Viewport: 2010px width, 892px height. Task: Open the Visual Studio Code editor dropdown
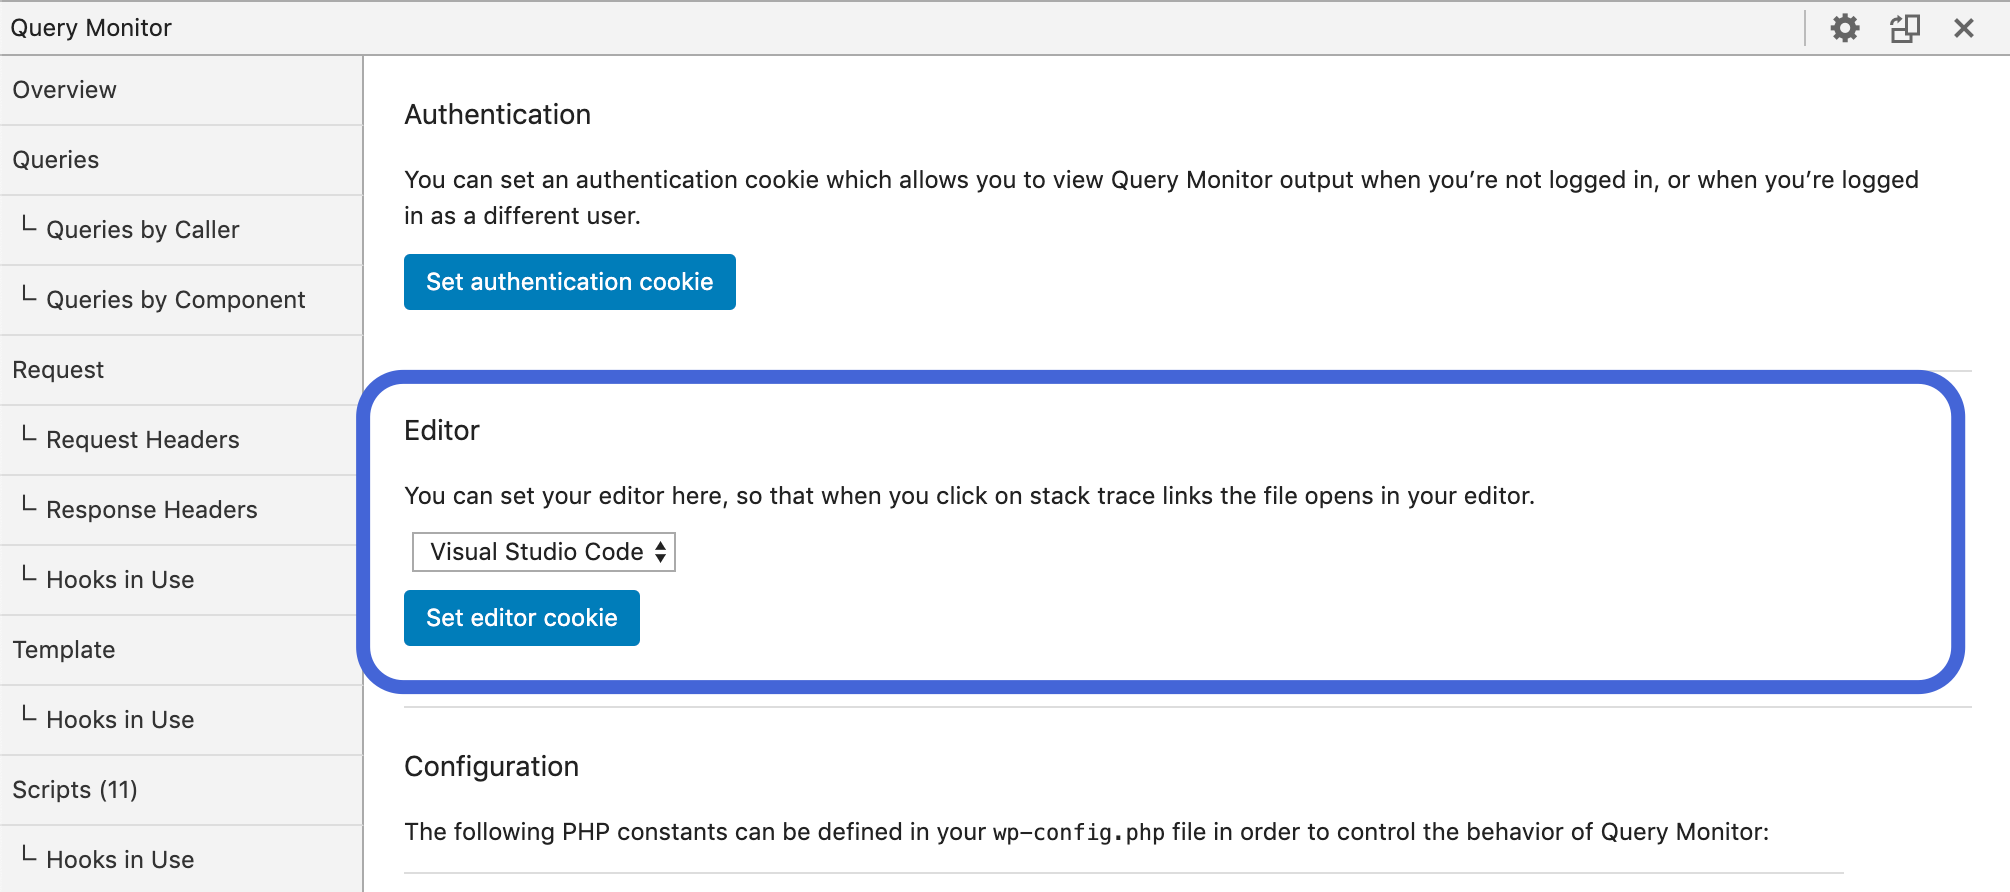[544, 552]
